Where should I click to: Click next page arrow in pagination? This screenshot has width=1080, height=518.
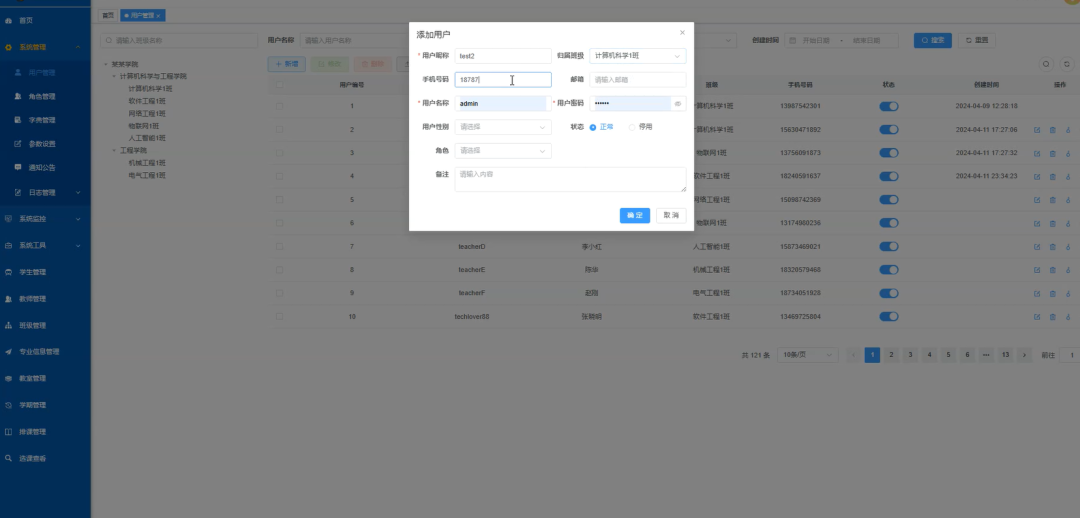click(1024, 355)
